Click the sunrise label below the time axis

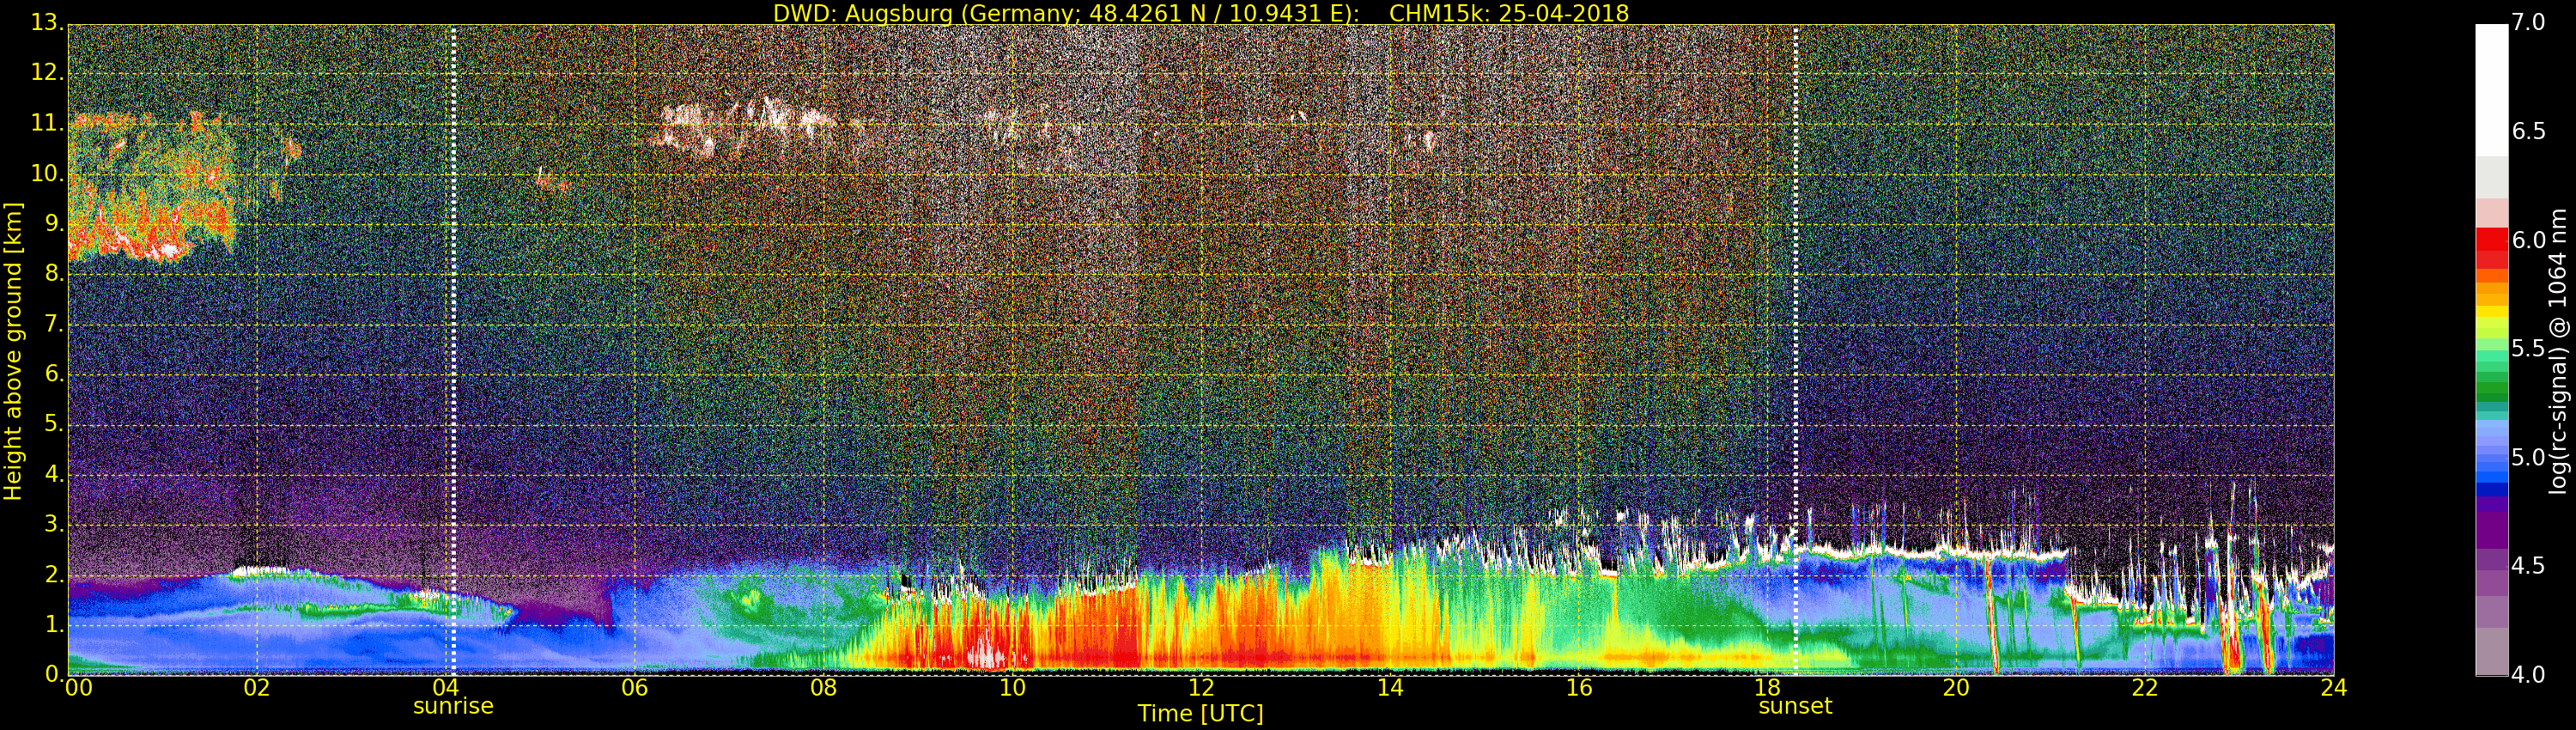[453, 706]
